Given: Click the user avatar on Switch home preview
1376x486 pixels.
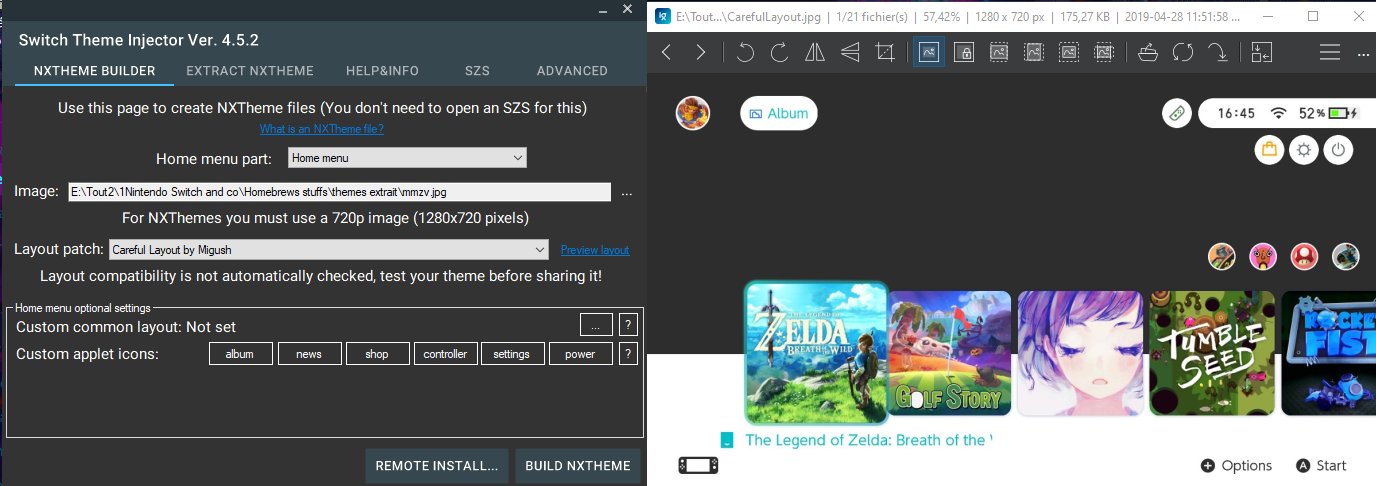Looking at the screenshot, I should [x=693, y=113].
